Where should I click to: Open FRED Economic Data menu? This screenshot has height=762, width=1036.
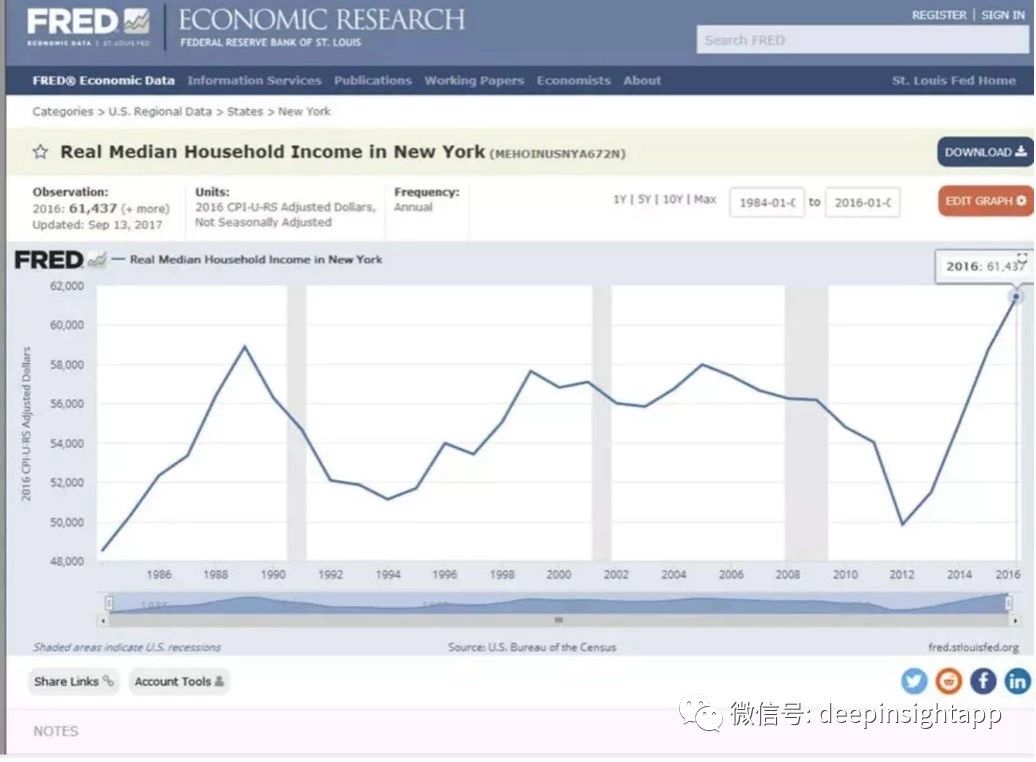pos(104,81)
